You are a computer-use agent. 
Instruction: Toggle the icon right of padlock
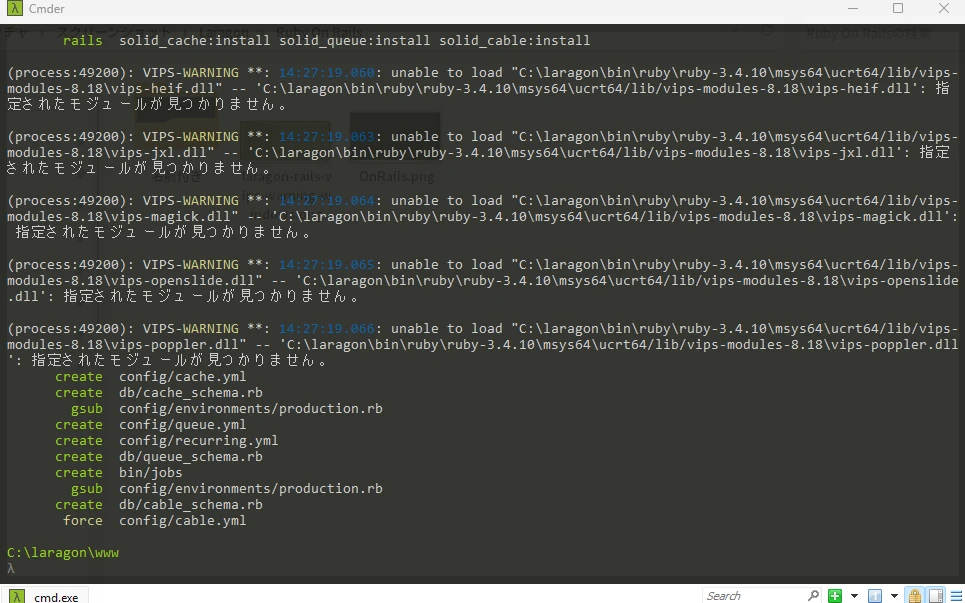point(935,596)
